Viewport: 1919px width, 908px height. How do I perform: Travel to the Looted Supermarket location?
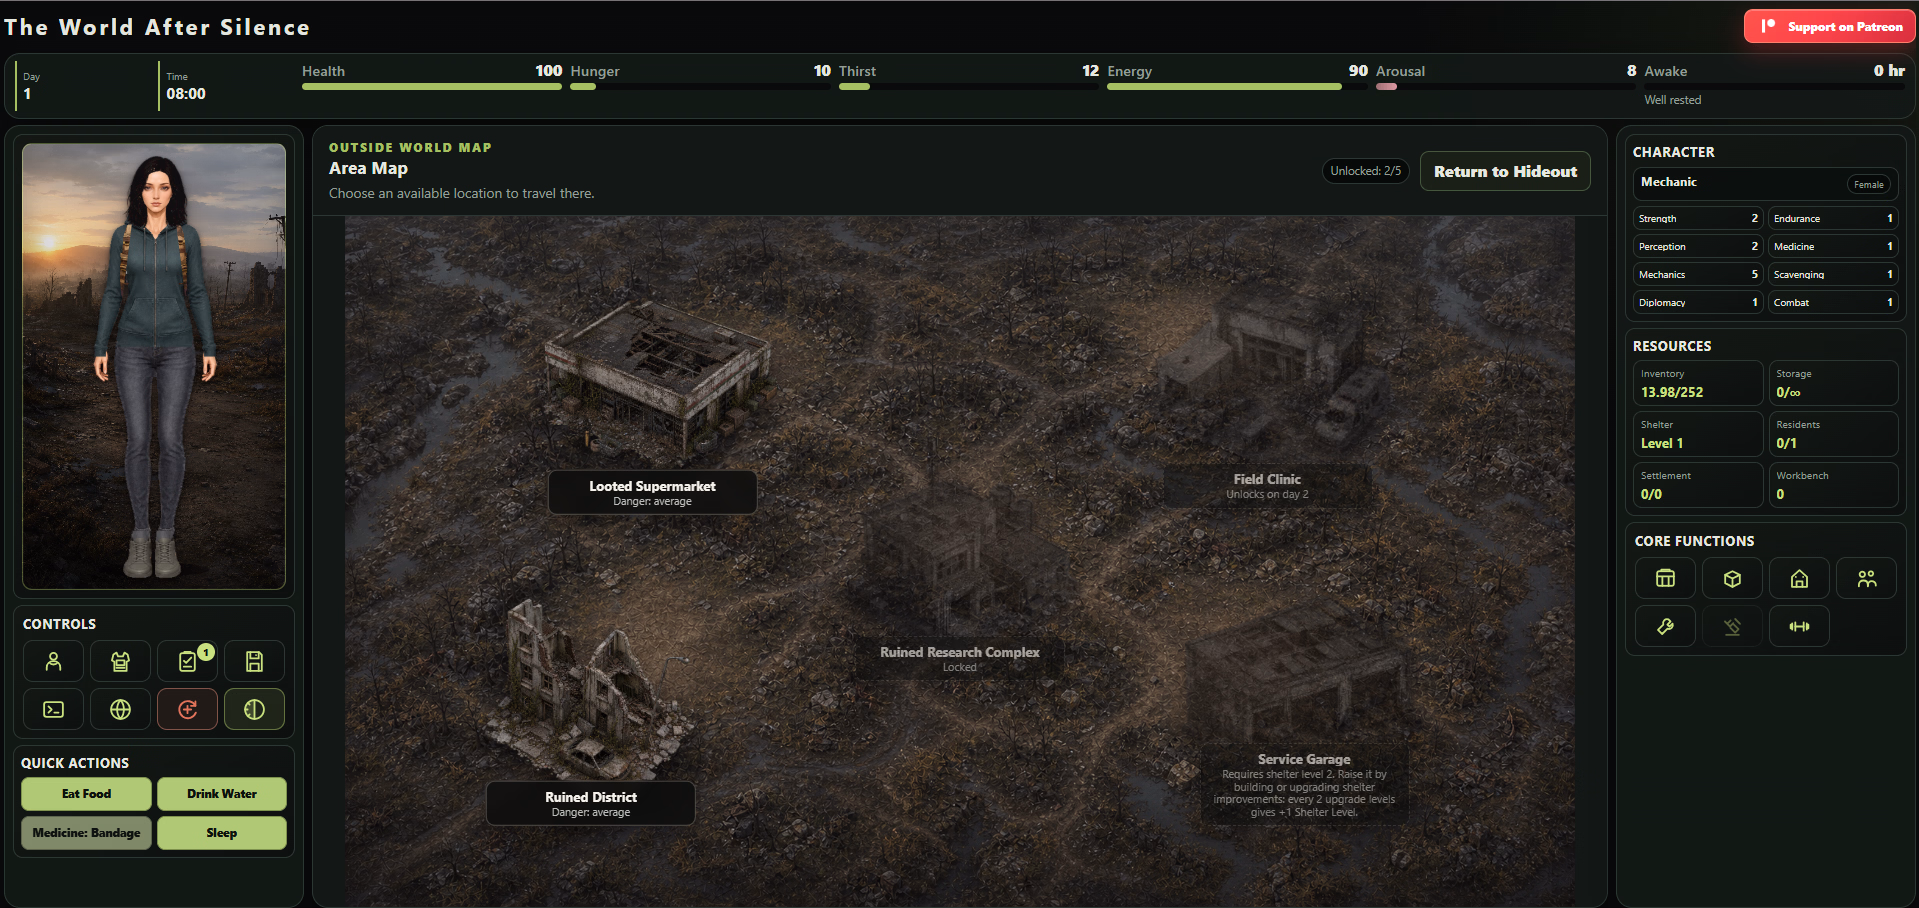[652, 492]
